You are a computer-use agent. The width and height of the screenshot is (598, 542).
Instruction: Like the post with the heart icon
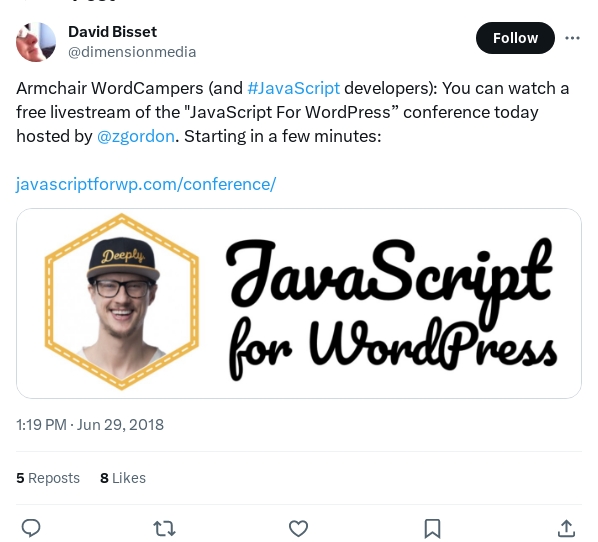click(x=298, y=529)
